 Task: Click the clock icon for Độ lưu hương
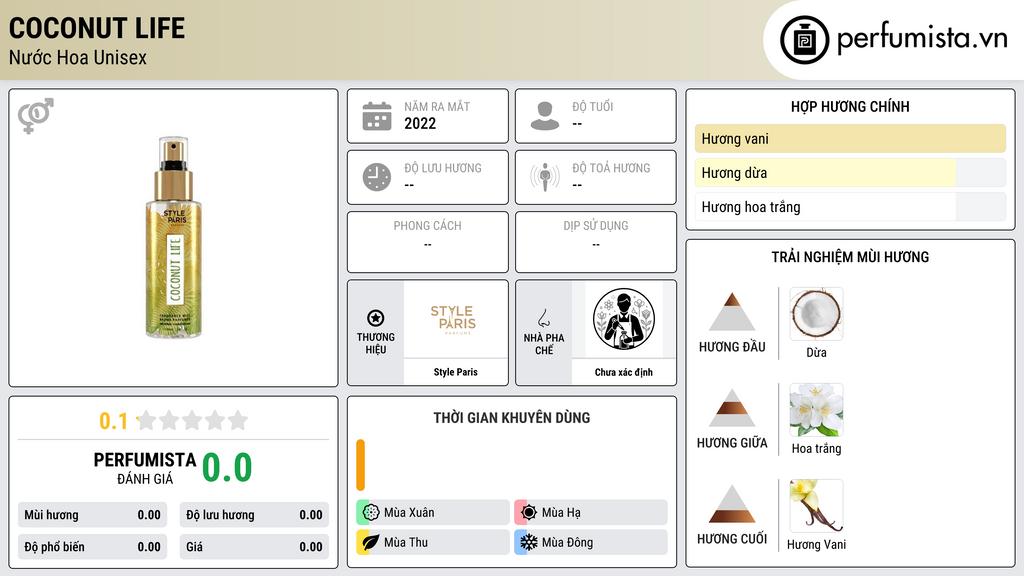tap(377, 177)
